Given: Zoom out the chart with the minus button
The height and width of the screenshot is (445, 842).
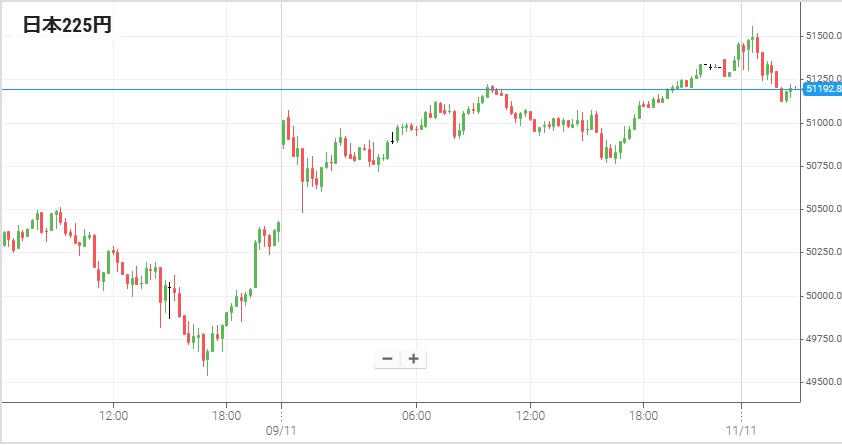Looking at the screenshot, I should (387, 359).
